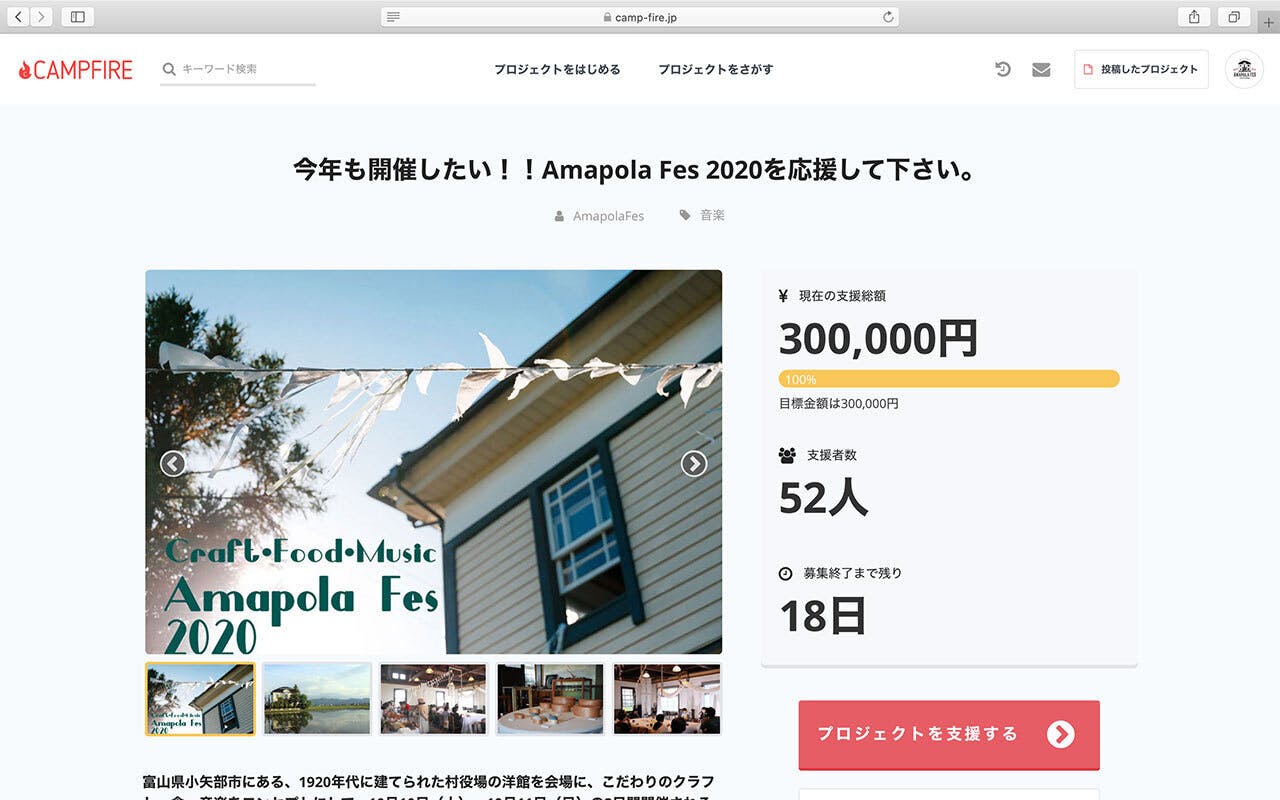This screenshot has width=1280, height=800.
Task: Open AmapolaFes owner link
Action: [x=608, y=216]
